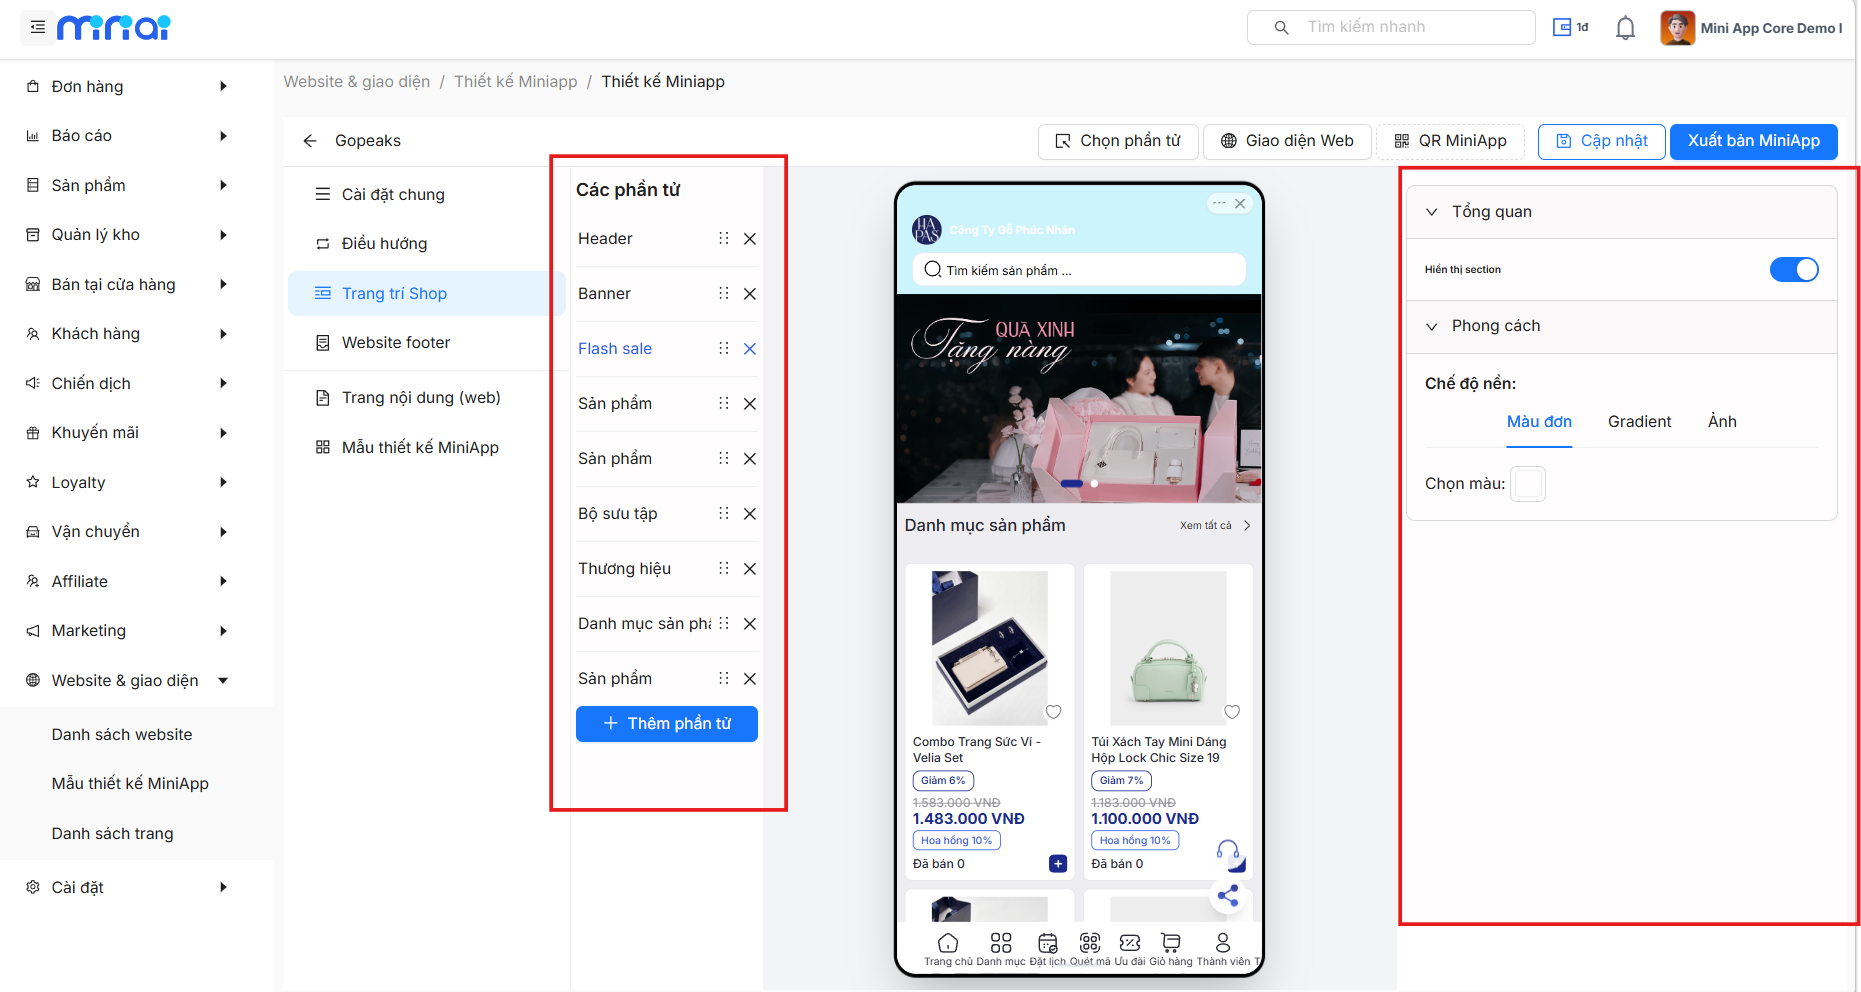
Task: Remove the Thương hiệu element
Action: click(750, 569)
